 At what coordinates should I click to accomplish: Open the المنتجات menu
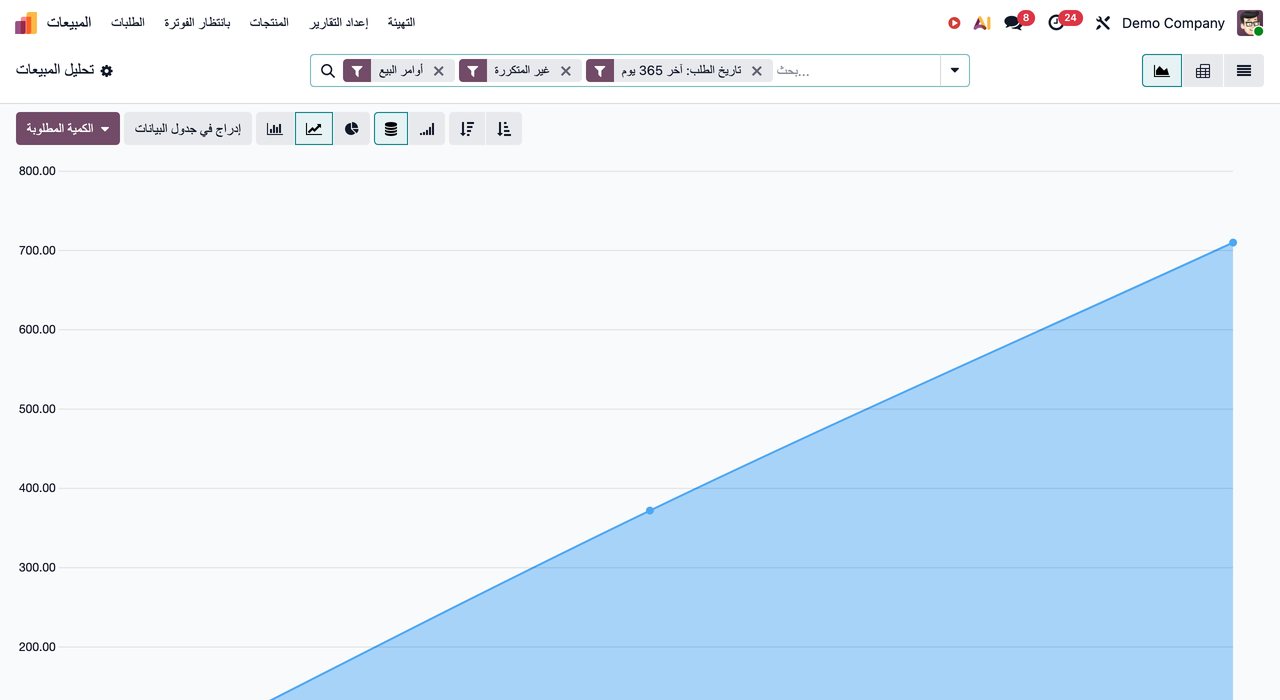(x=270, y=23)
